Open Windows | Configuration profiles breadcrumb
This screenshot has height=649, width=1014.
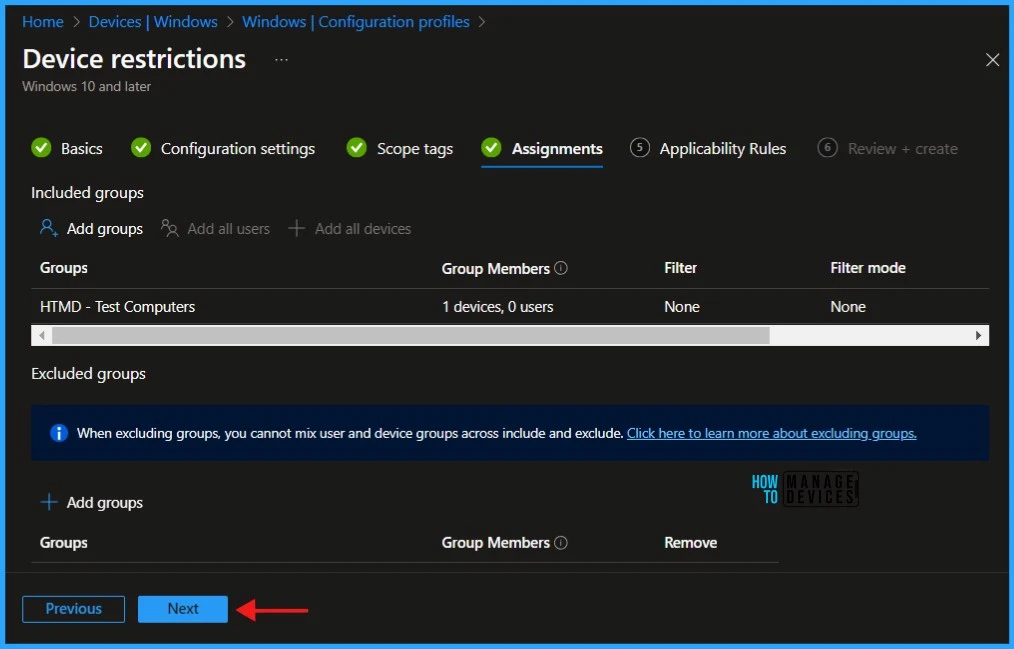coord(356,22)
